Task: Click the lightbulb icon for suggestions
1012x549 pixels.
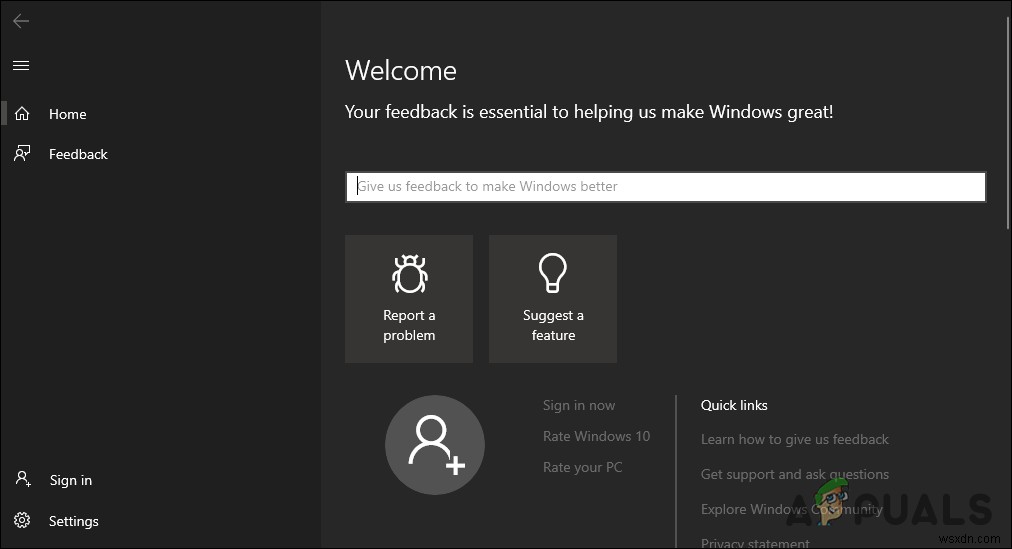Action: 553,273
